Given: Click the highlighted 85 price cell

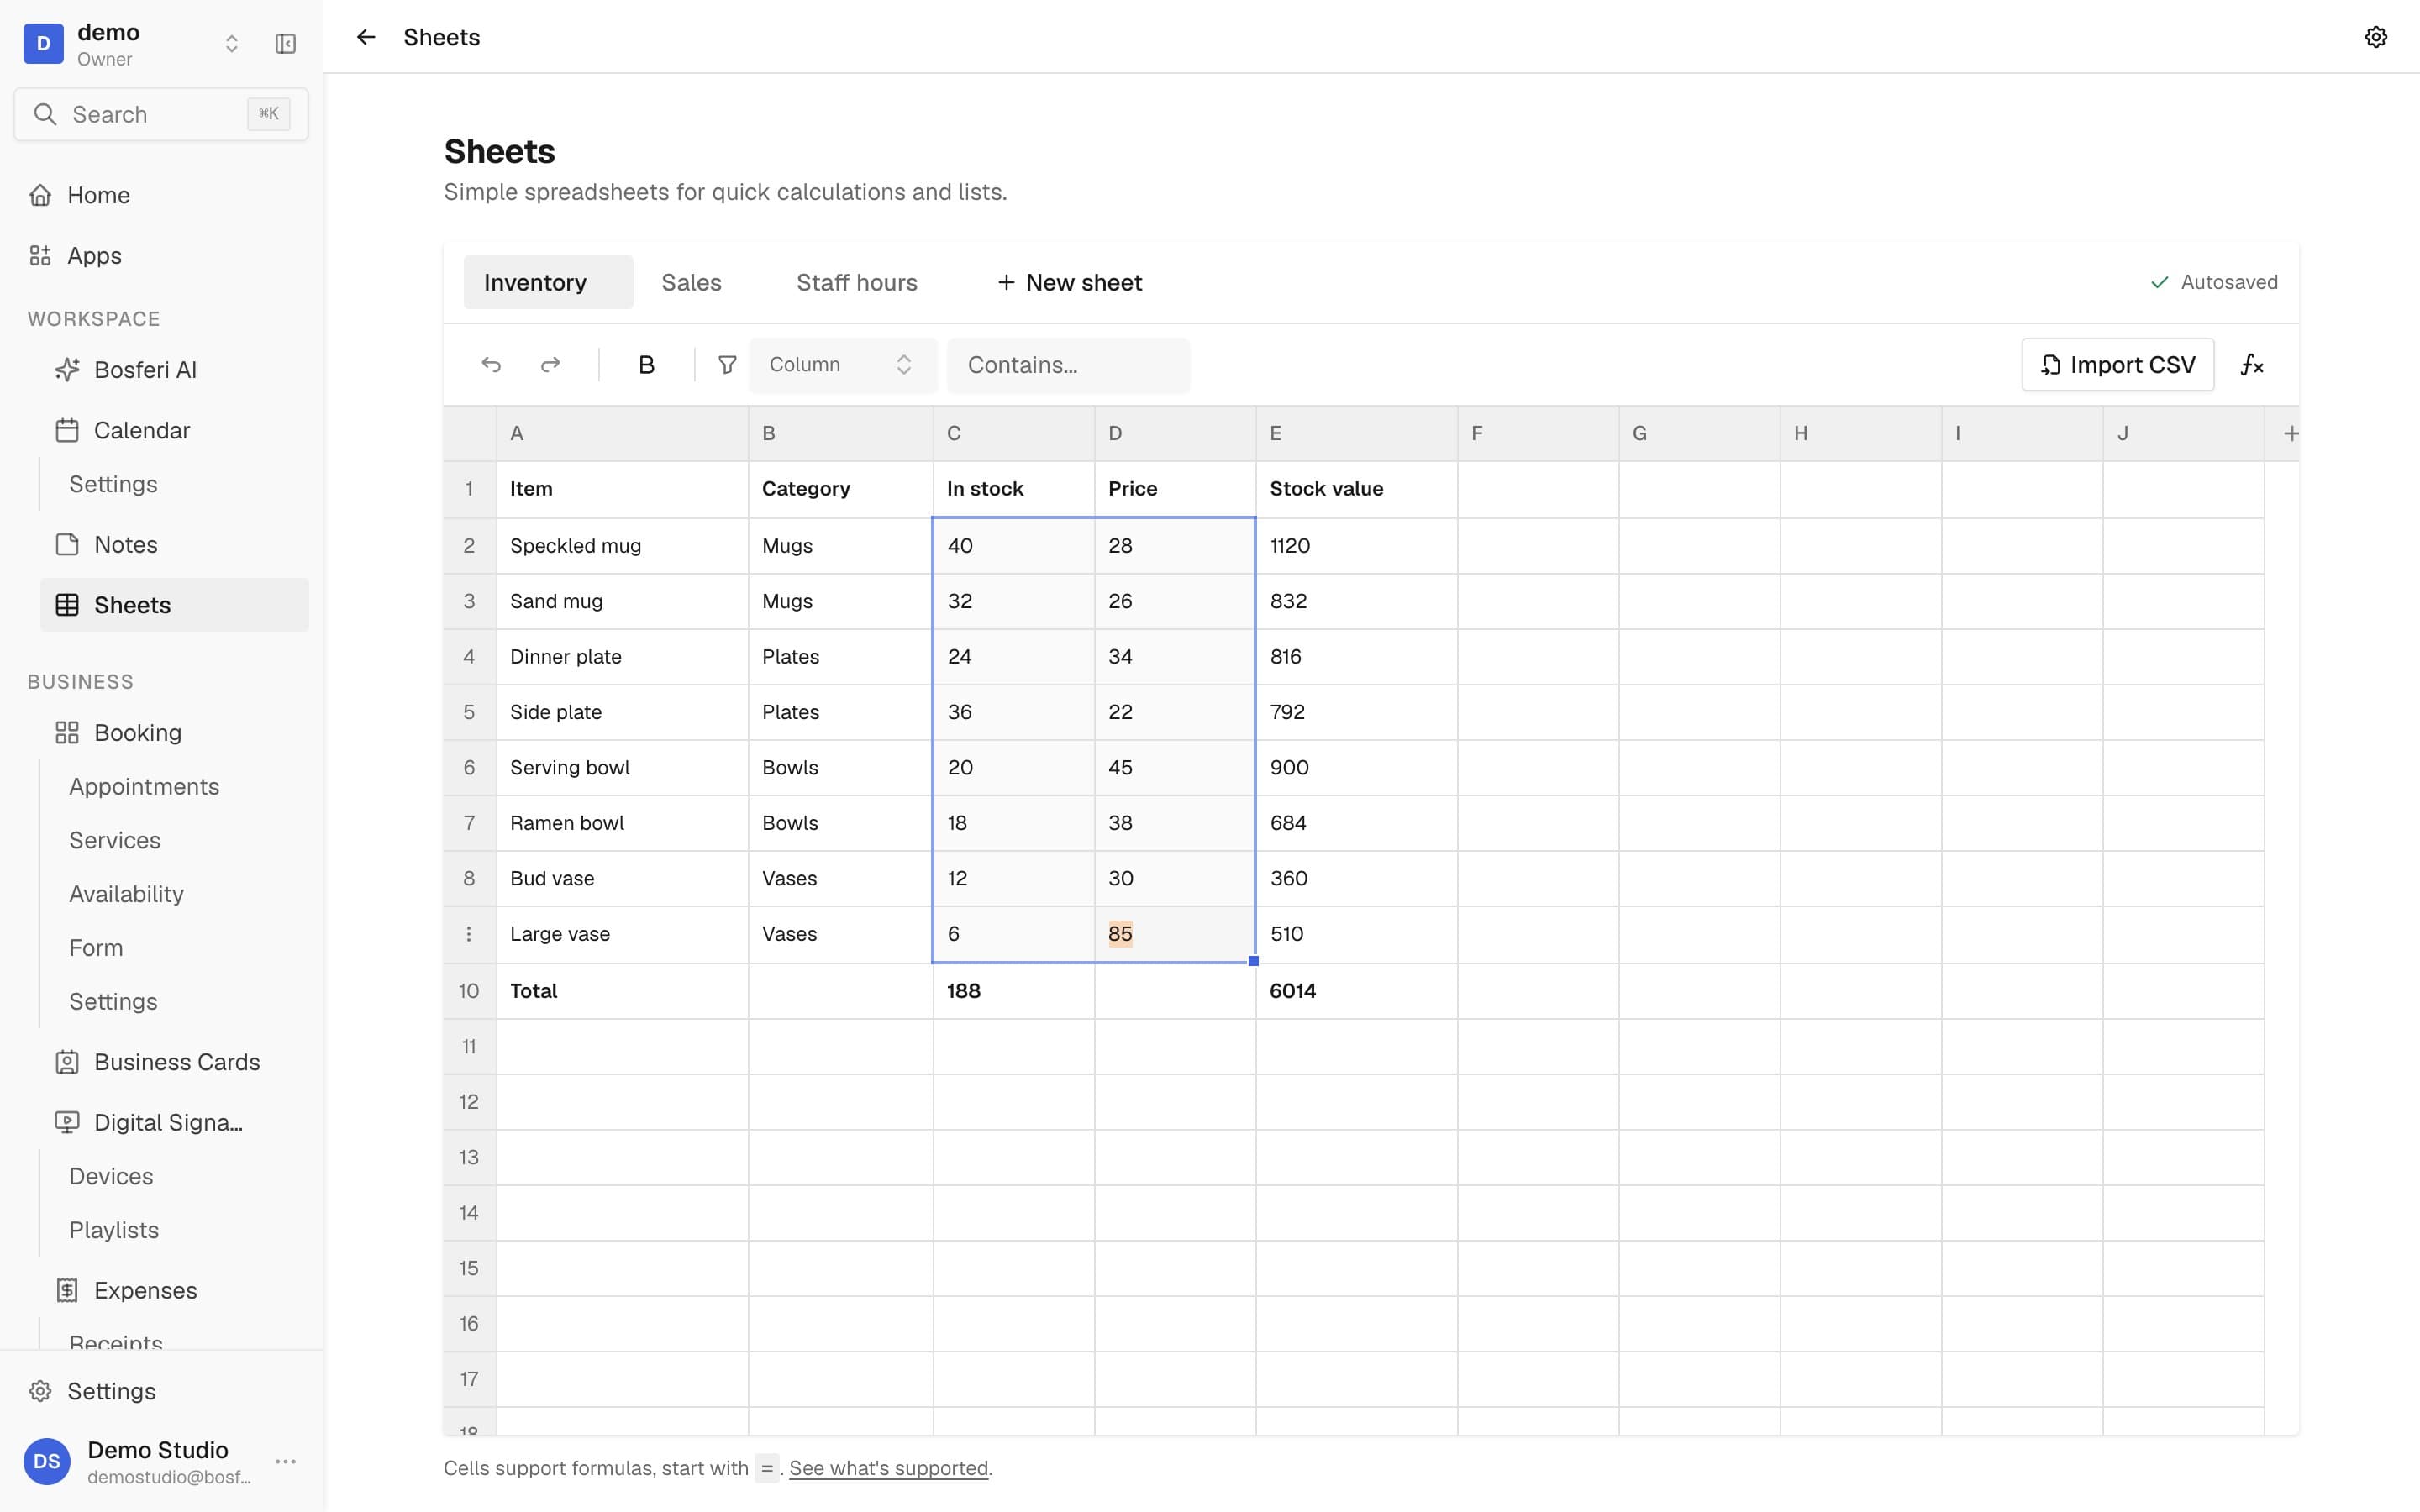Looking at the screenshot, I should coord(1175,934).
